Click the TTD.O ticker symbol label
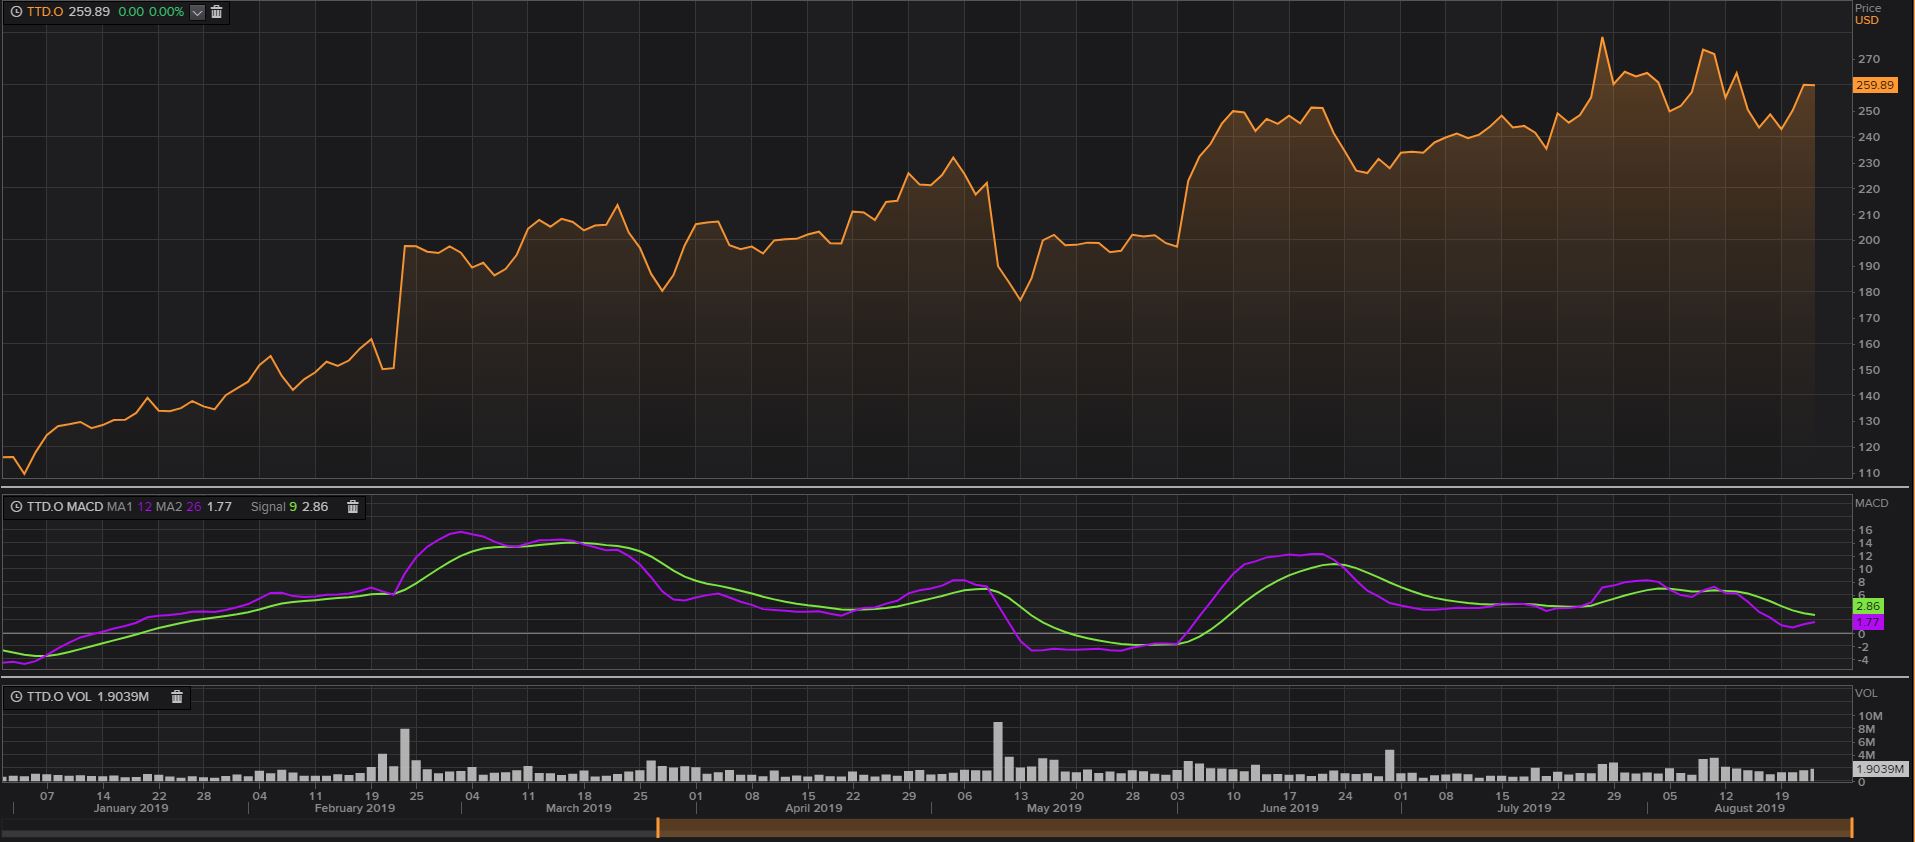Image resolution: width=1915 pixels, height=842 pixels. tap(46, 12)
